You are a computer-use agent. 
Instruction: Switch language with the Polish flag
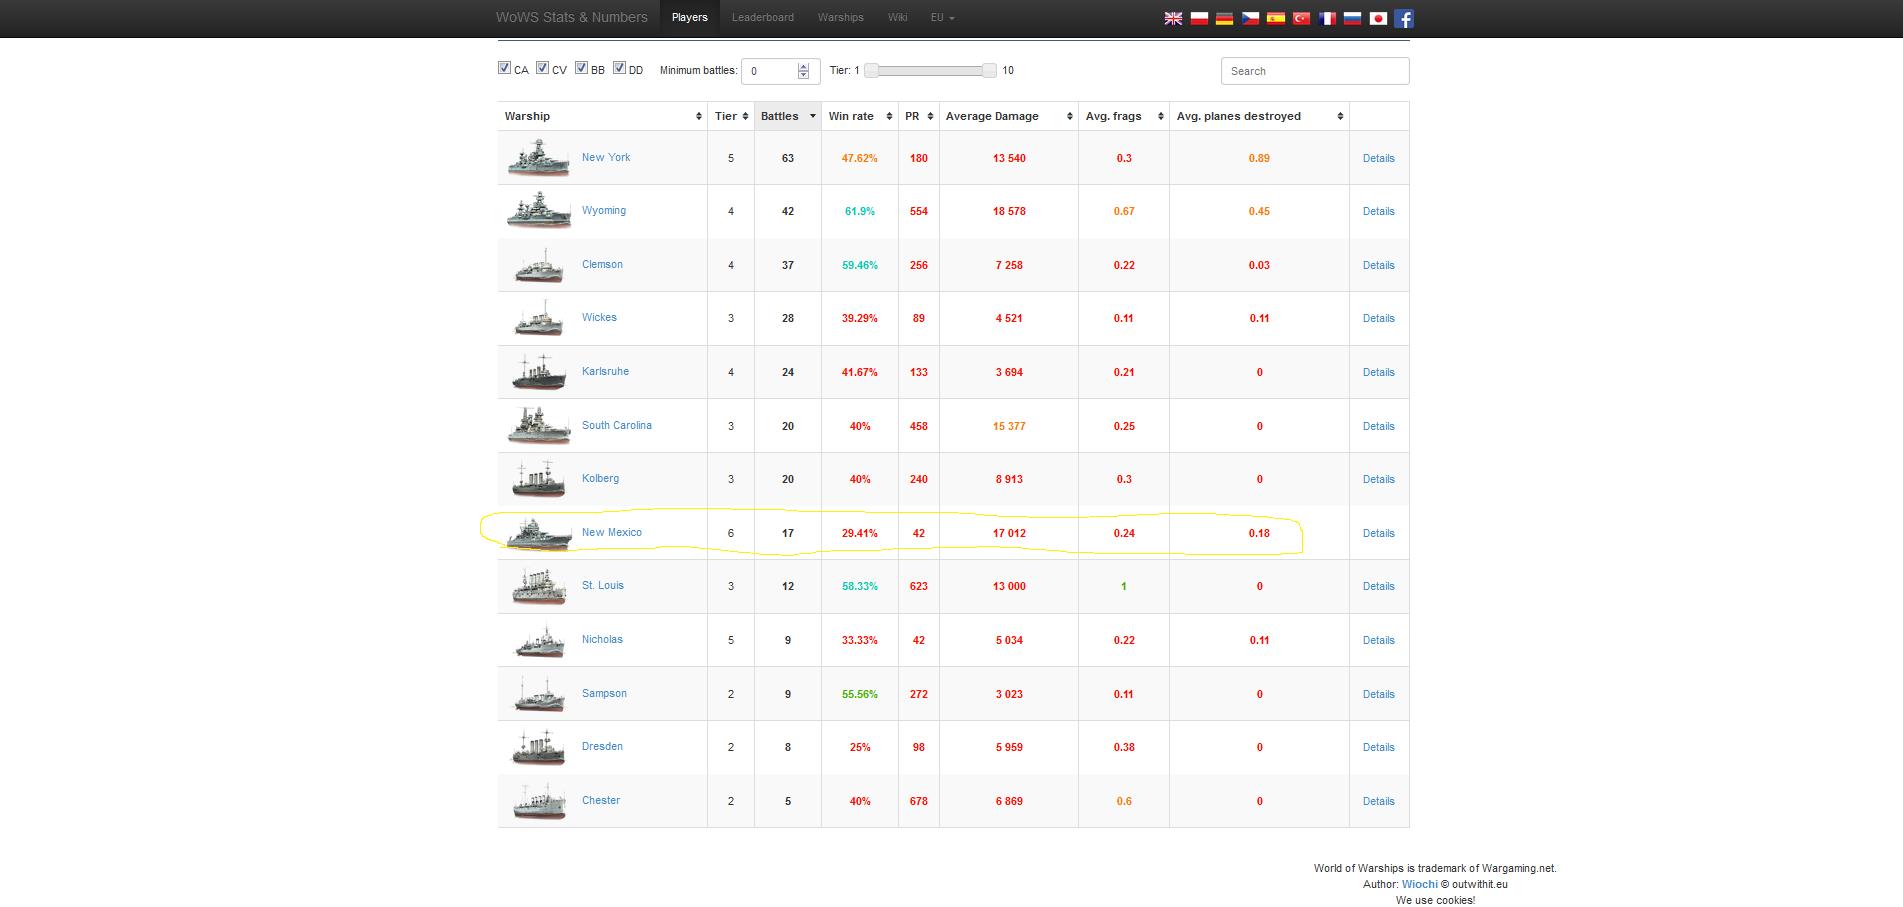(1199, 18)
